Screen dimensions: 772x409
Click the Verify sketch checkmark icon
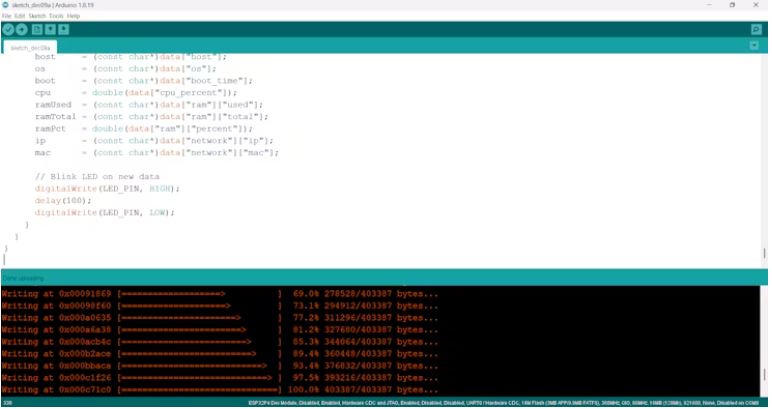click(x=8, y=30)
